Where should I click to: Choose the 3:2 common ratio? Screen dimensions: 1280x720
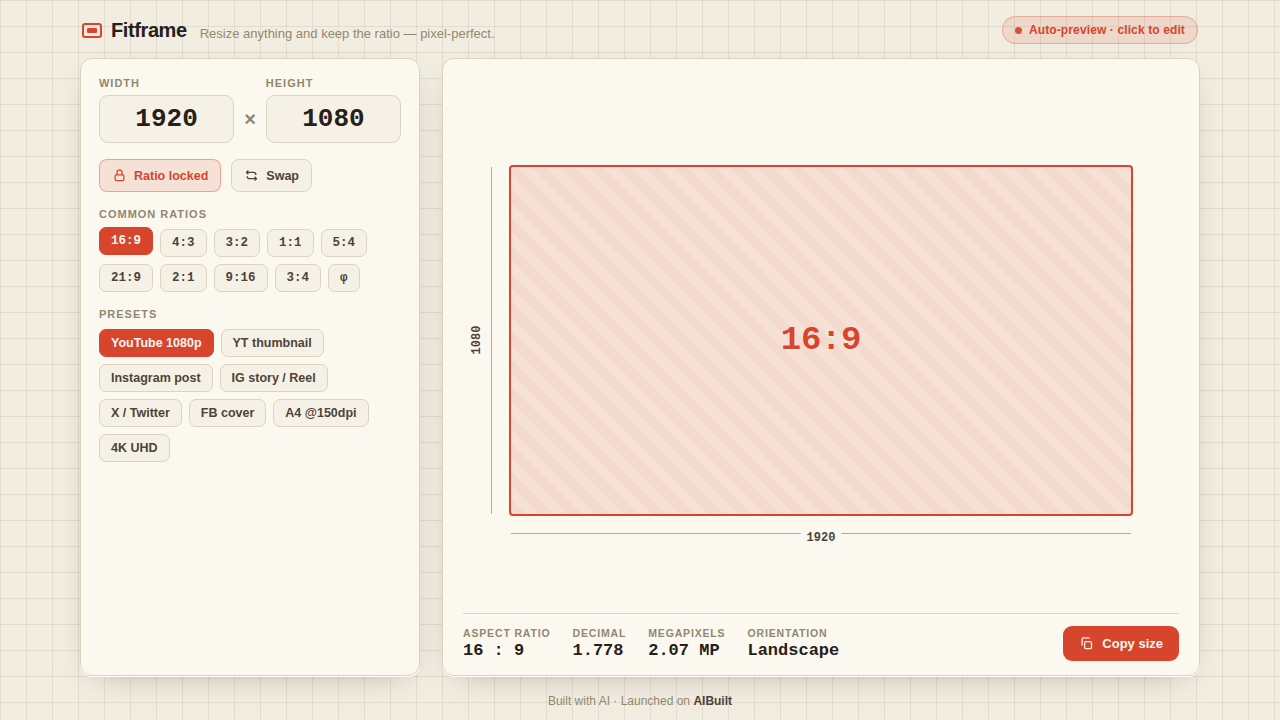(x=237, y=243)
